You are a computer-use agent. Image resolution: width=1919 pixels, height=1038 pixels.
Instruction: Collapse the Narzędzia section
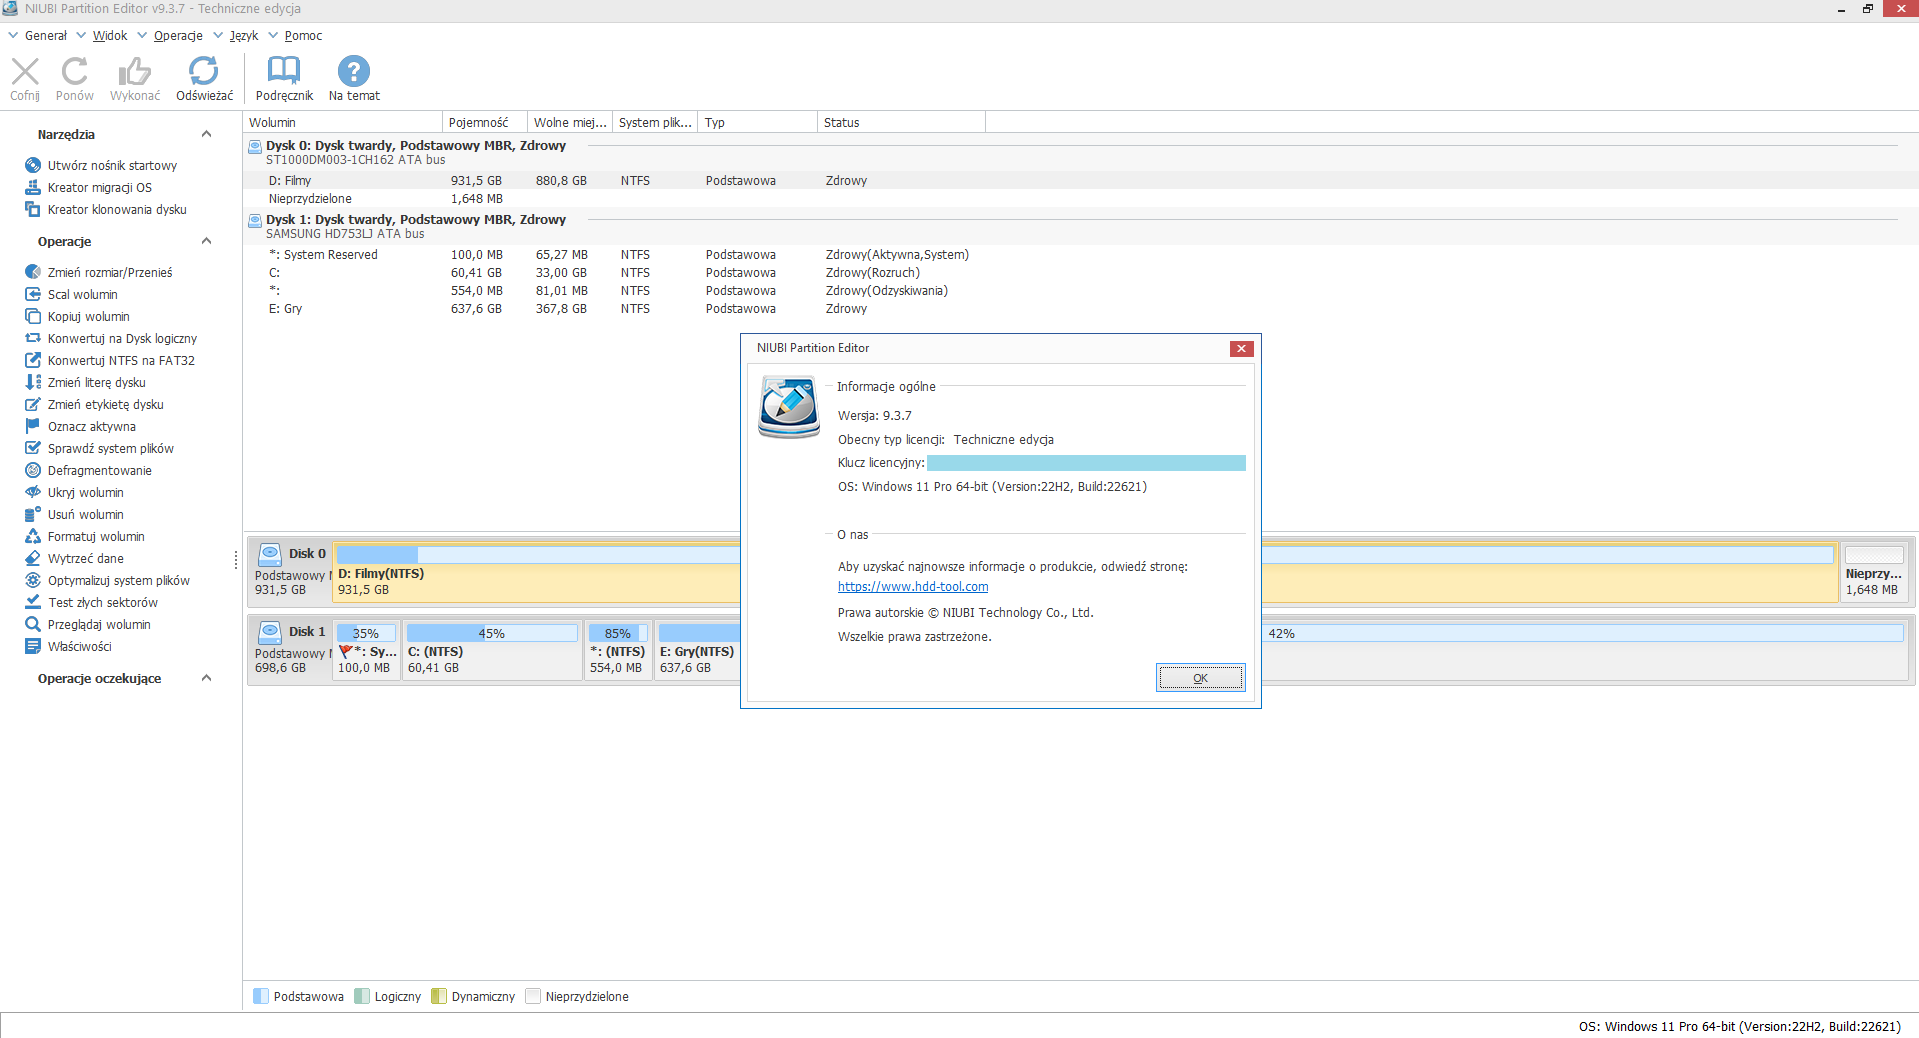pyautogui.click(x=206, y=134)
